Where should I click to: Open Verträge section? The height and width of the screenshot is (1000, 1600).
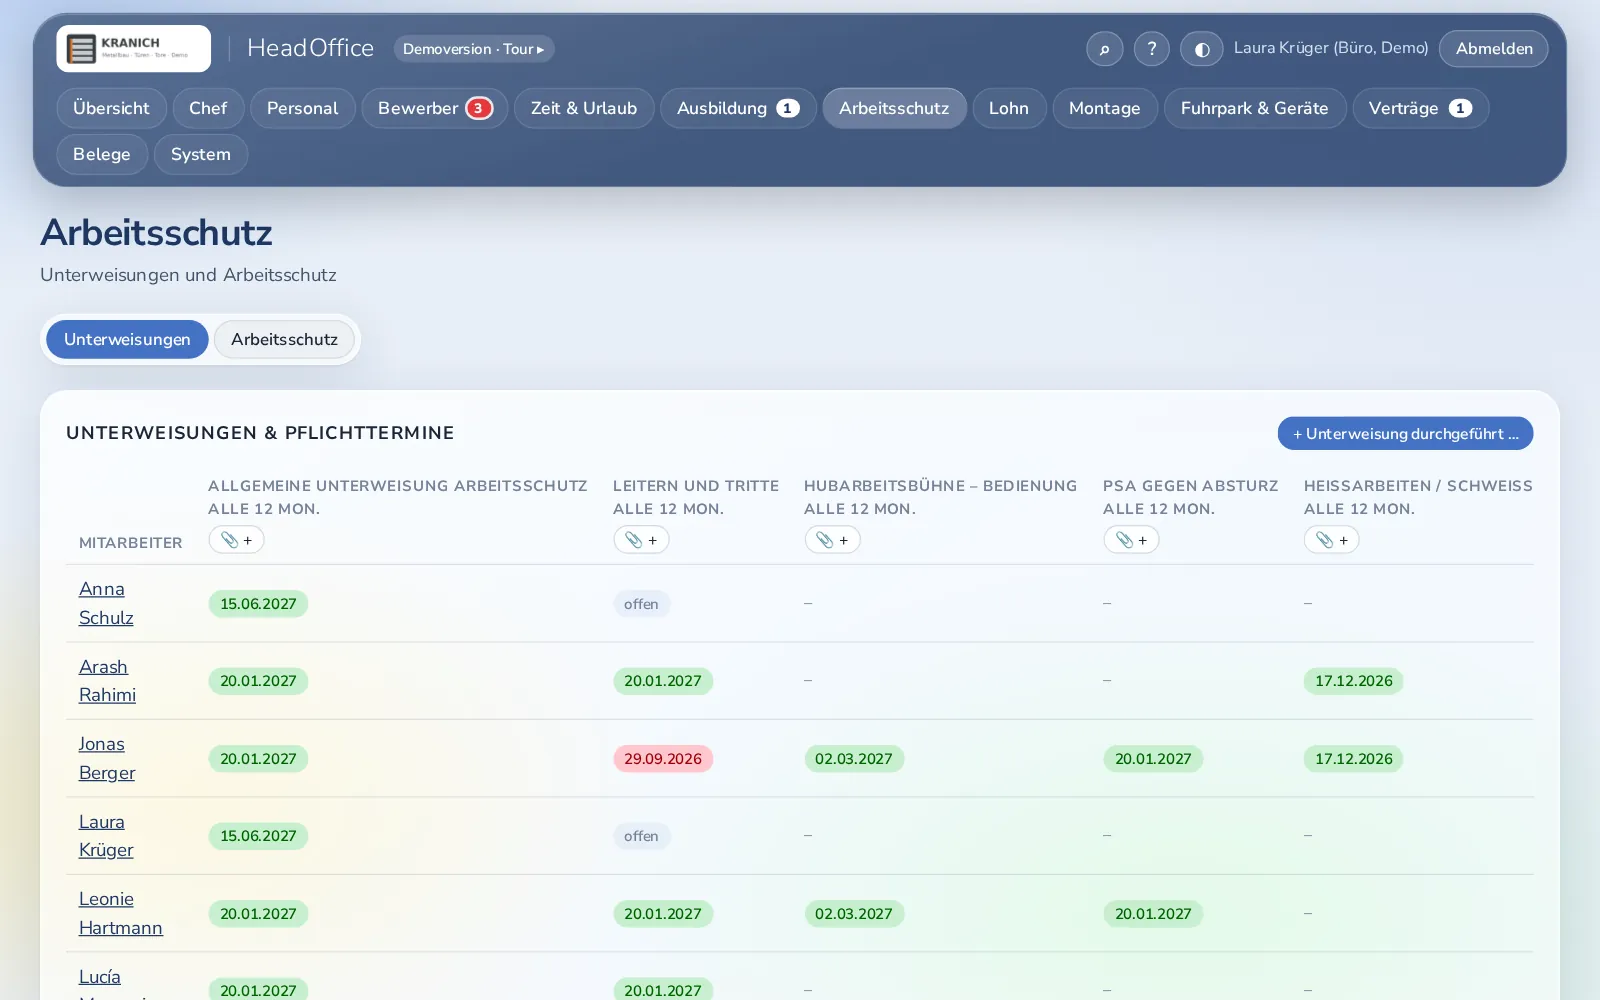(1420, 108)
